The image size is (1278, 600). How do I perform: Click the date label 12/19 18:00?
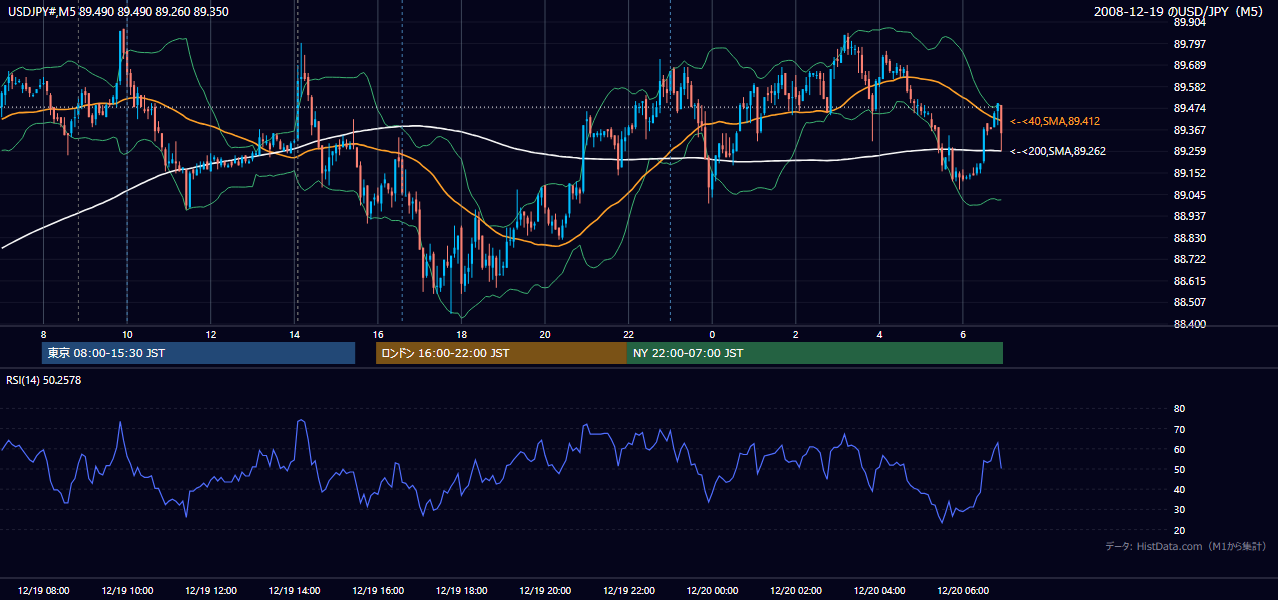461,591
